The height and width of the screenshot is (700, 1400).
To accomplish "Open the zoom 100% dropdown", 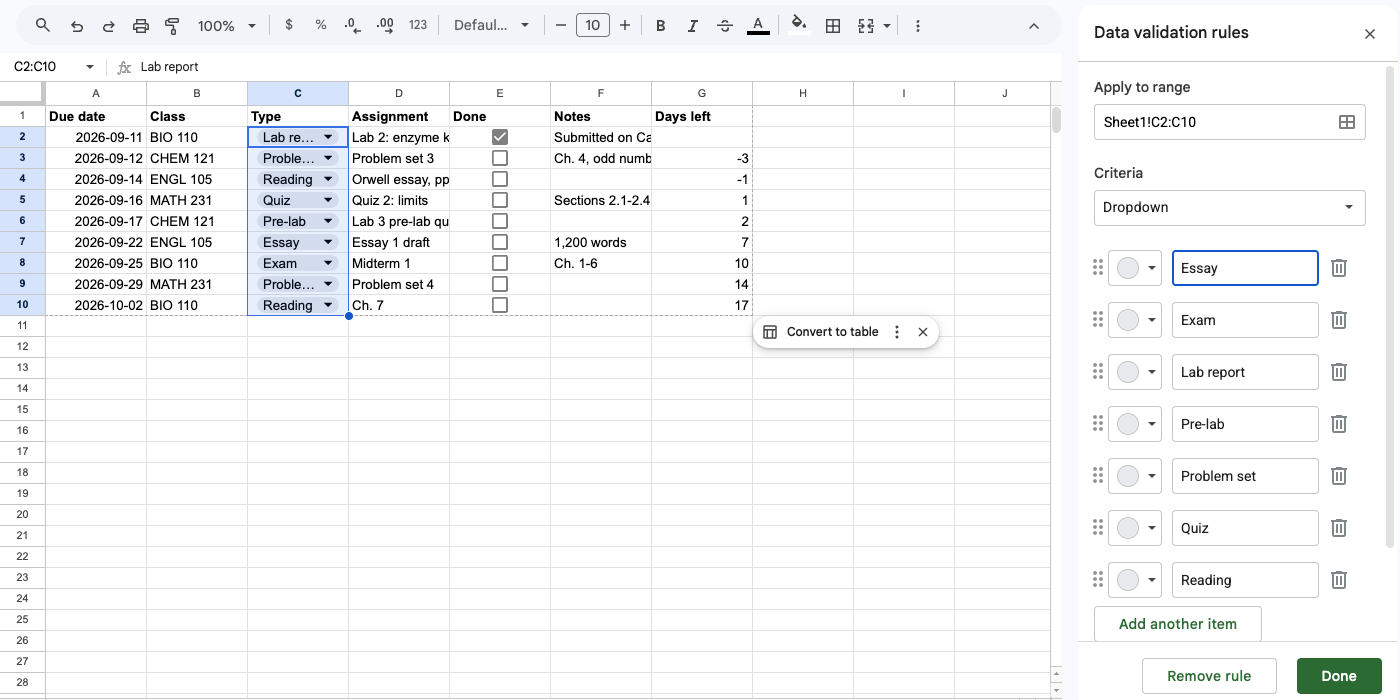I will pos(227,25).
